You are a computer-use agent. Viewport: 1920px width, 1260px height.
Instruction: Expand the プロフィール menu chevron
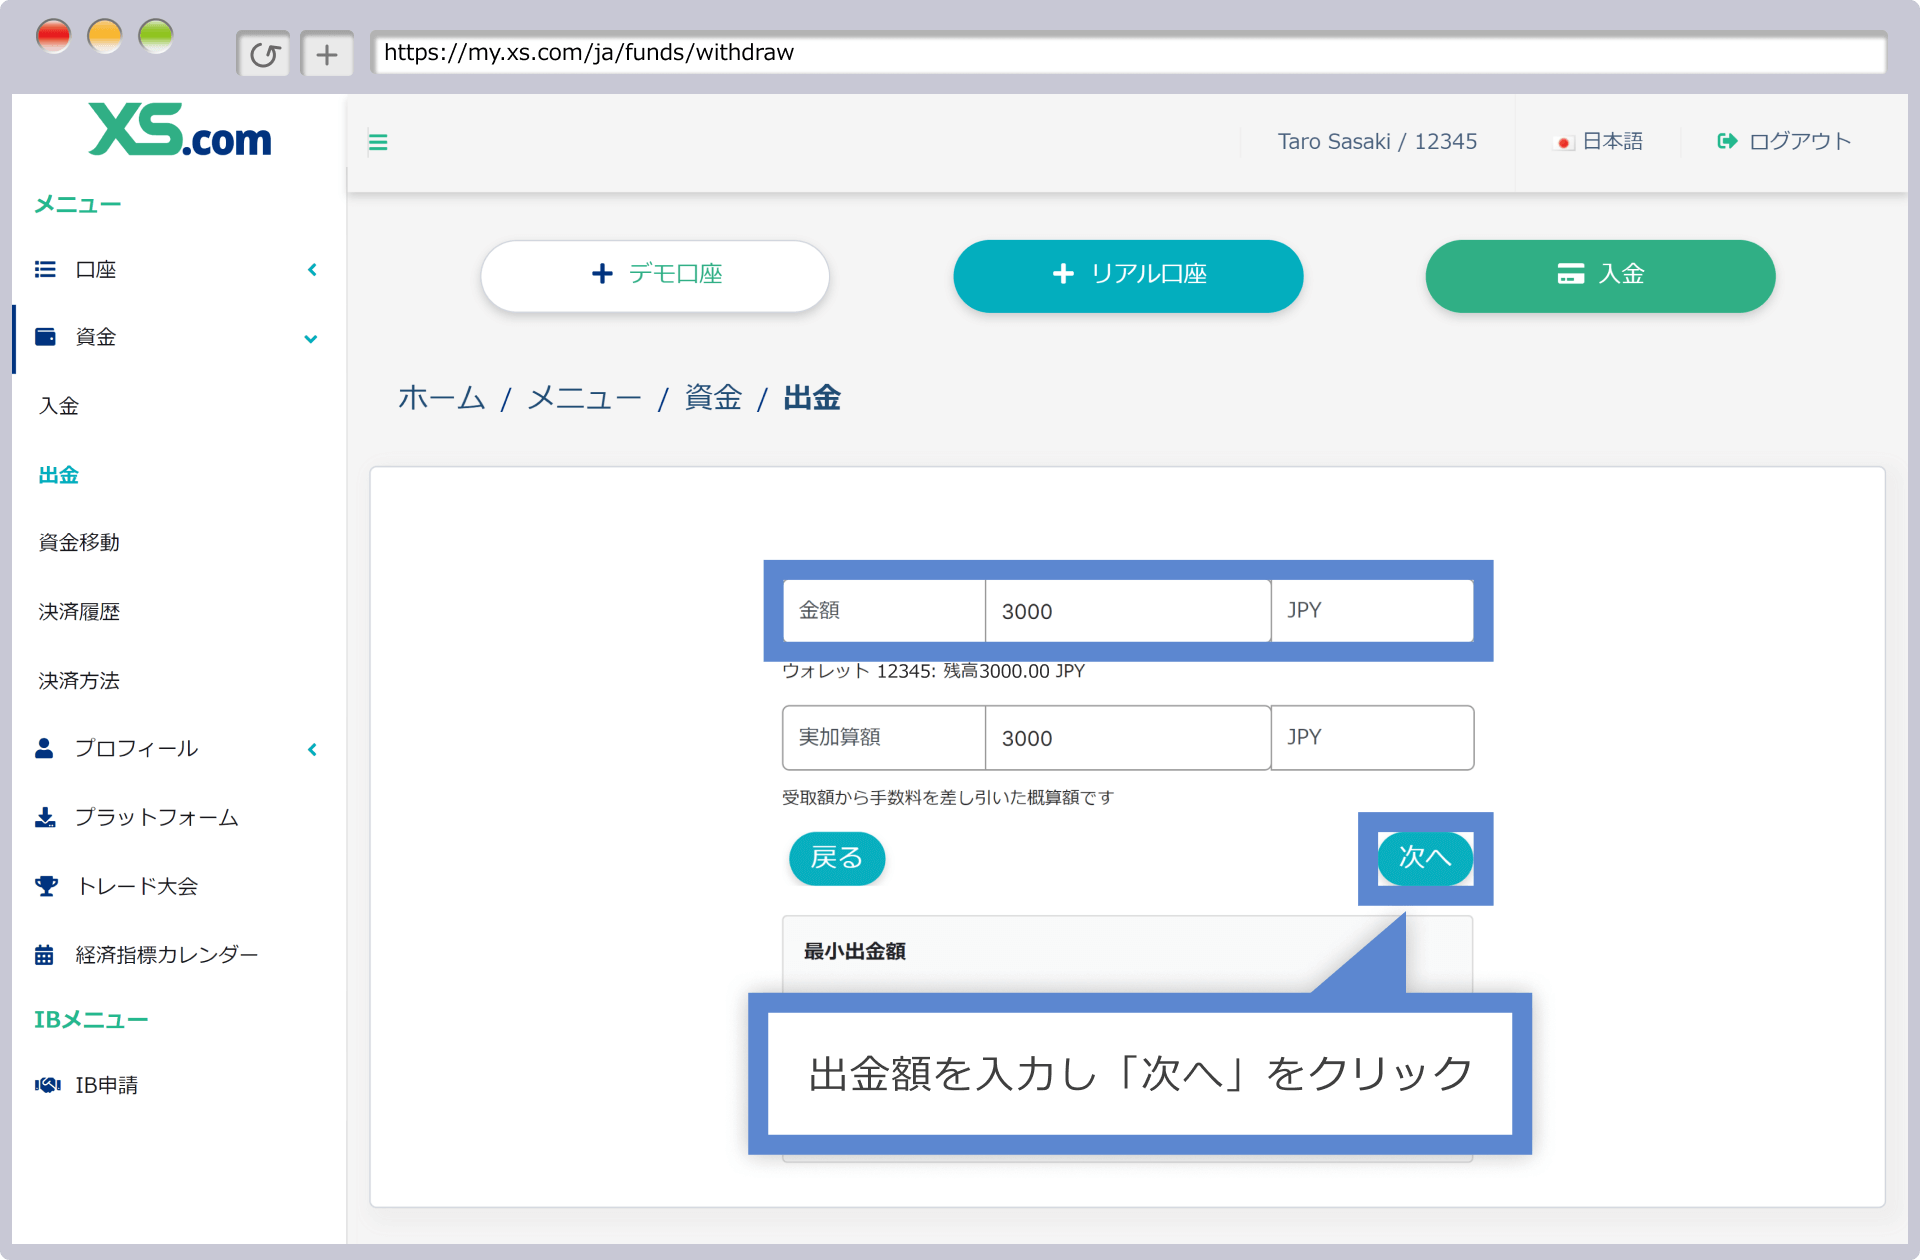tap(312, 749)
